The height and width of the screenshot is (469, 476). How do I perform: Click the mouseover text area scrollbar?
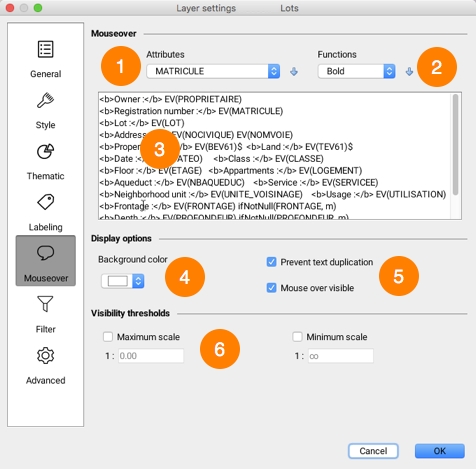455,145
